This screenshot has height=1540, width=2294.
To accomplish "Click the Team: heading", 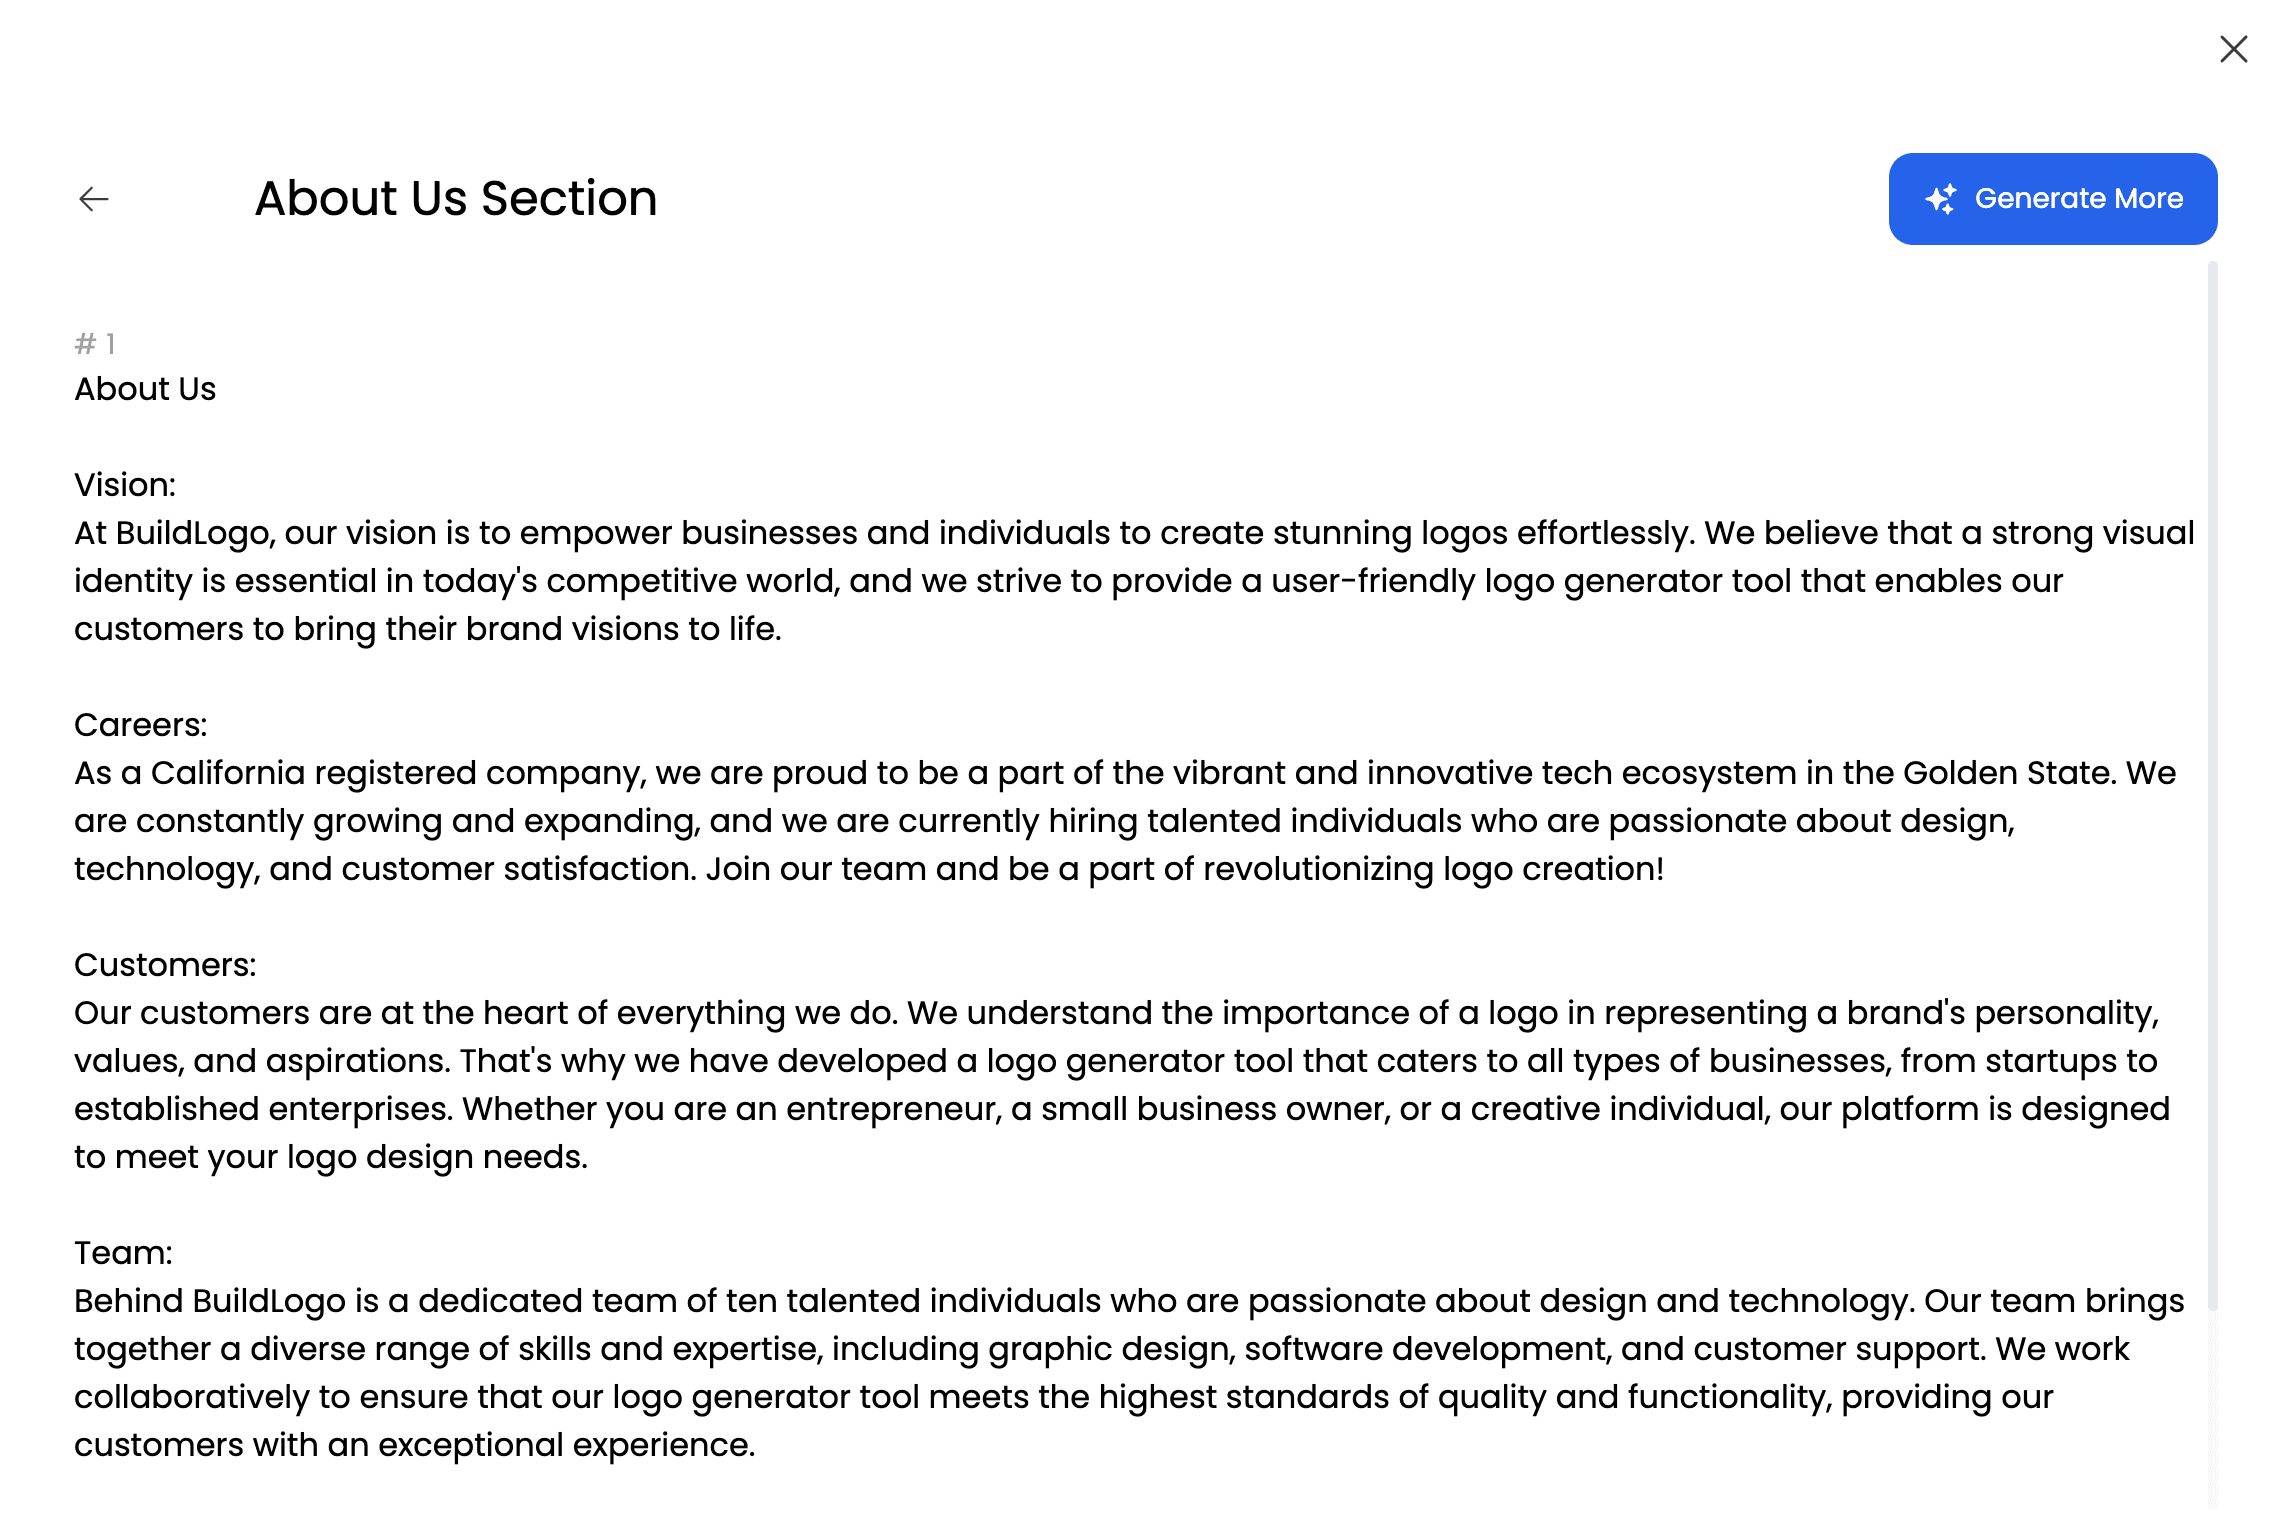I will pyautogui.click(x=123, y=1253).
